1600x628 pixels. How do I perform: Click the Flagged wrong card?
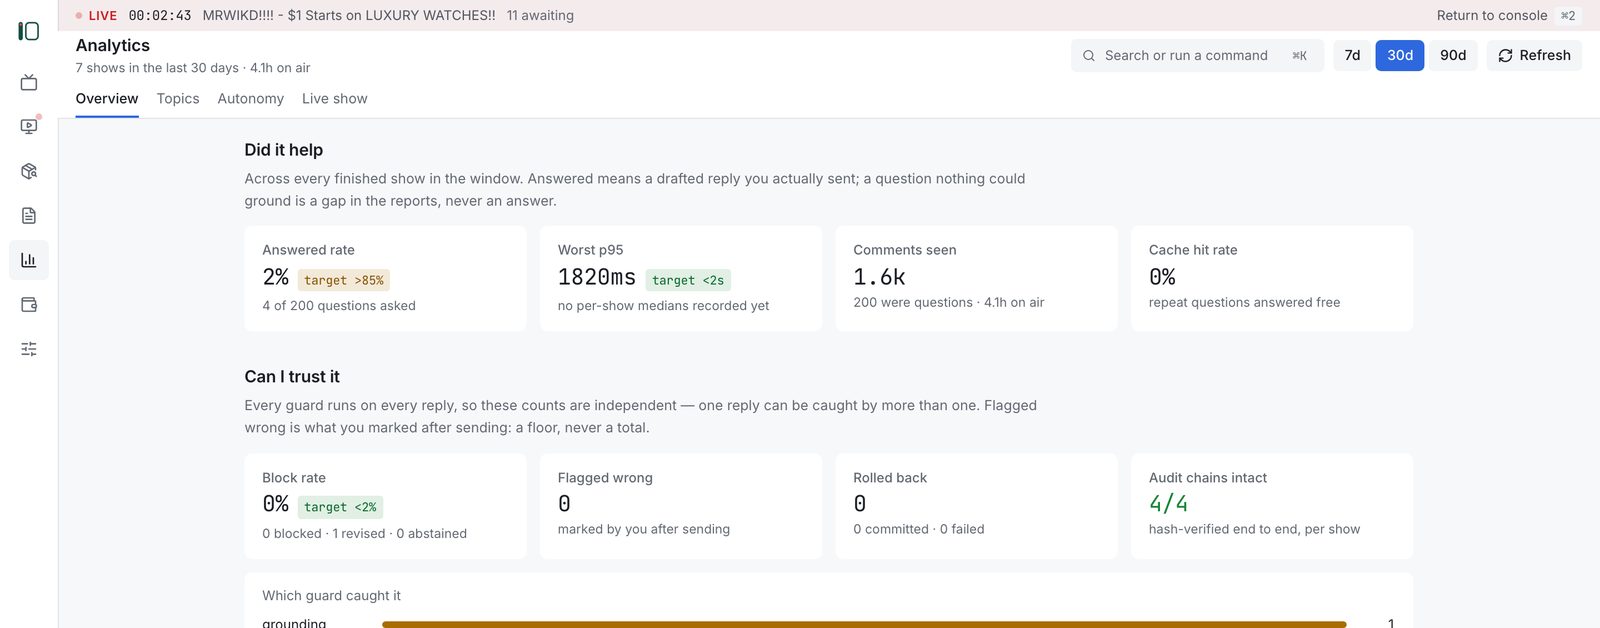point(681,506)
